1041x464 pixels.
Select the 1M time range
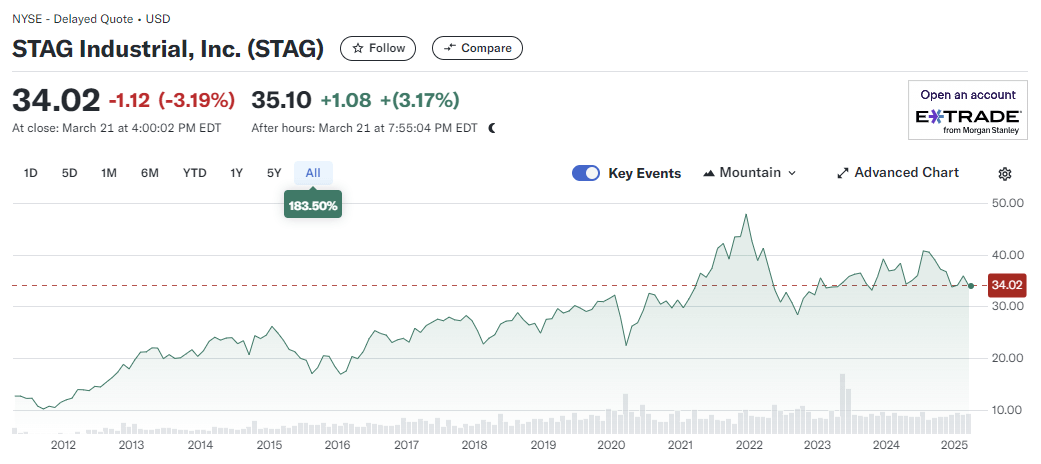coord(109,173)
